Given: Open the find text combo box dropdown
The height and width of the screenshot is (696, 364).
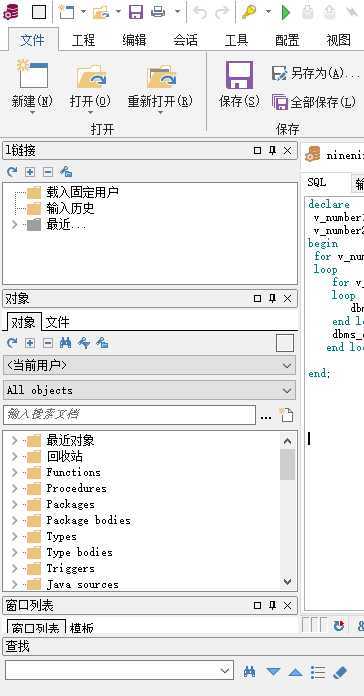Looking at the screenshot, I should tap(225, 671).
